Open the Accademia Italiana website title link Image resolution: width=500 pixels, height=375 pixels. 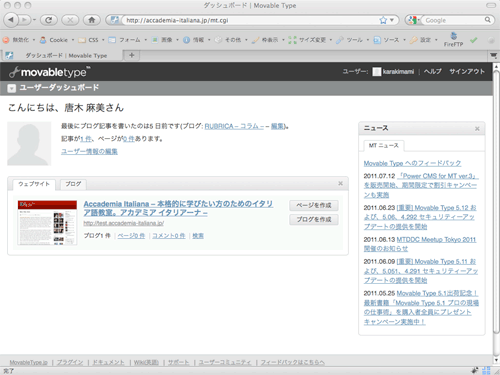(x=178, y=208)
